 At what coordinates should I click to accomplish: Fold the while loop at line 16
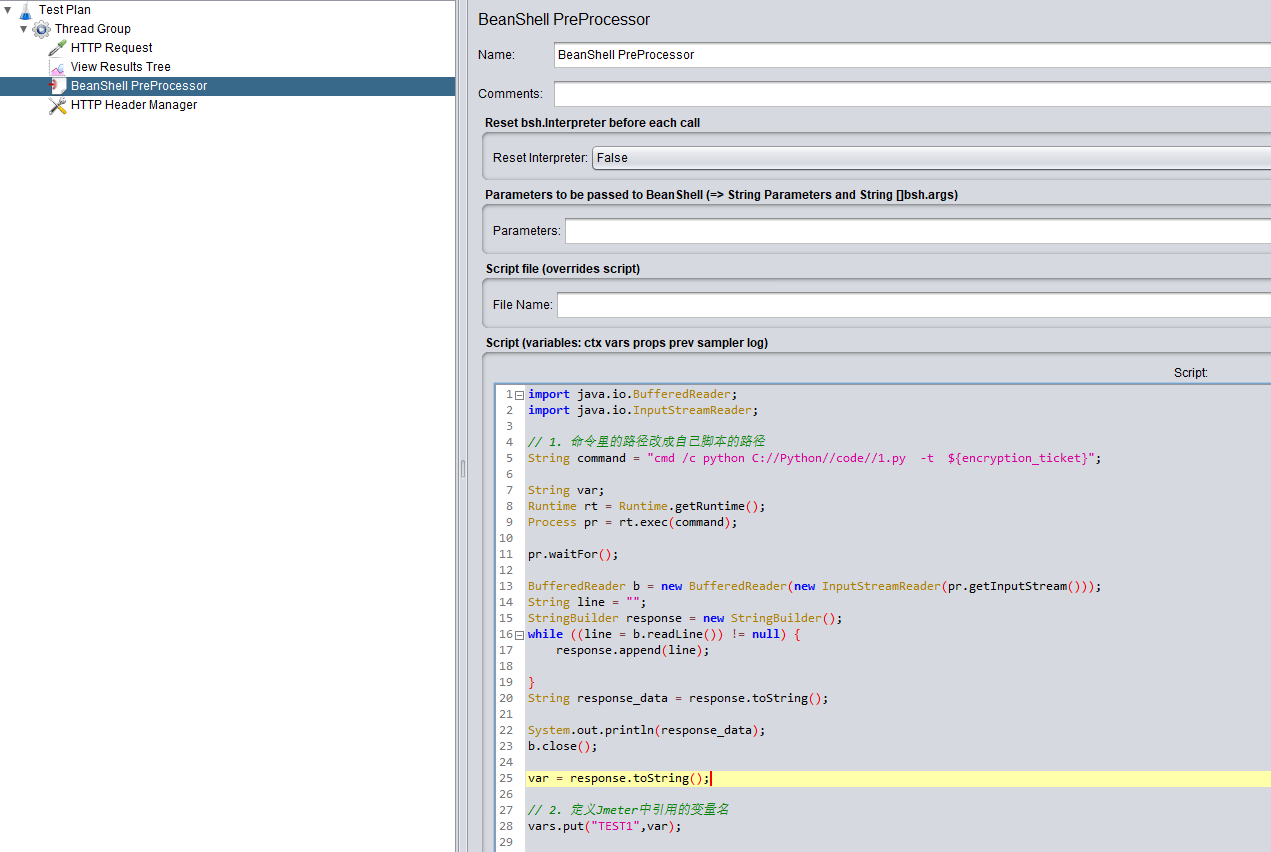point(519,634)
